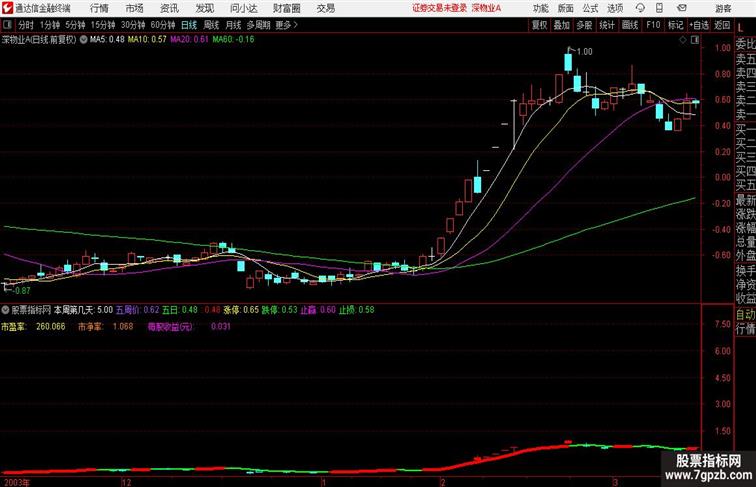Click the -0.87 low price marker
Viewport: 756px width, 487px height.
pos(22,291)
